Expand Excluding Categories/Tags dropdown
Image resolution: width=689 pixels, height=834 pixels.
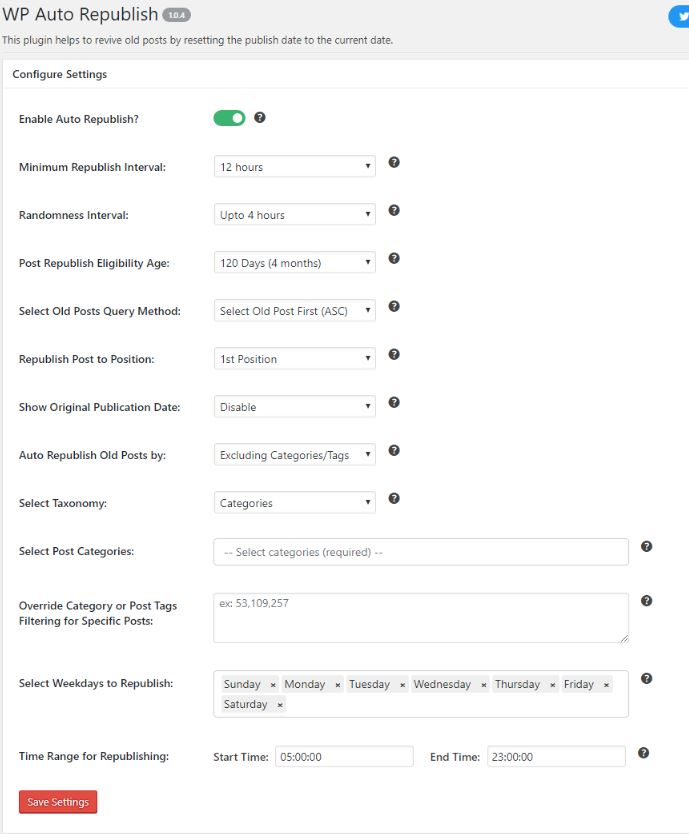coord(295,455)
